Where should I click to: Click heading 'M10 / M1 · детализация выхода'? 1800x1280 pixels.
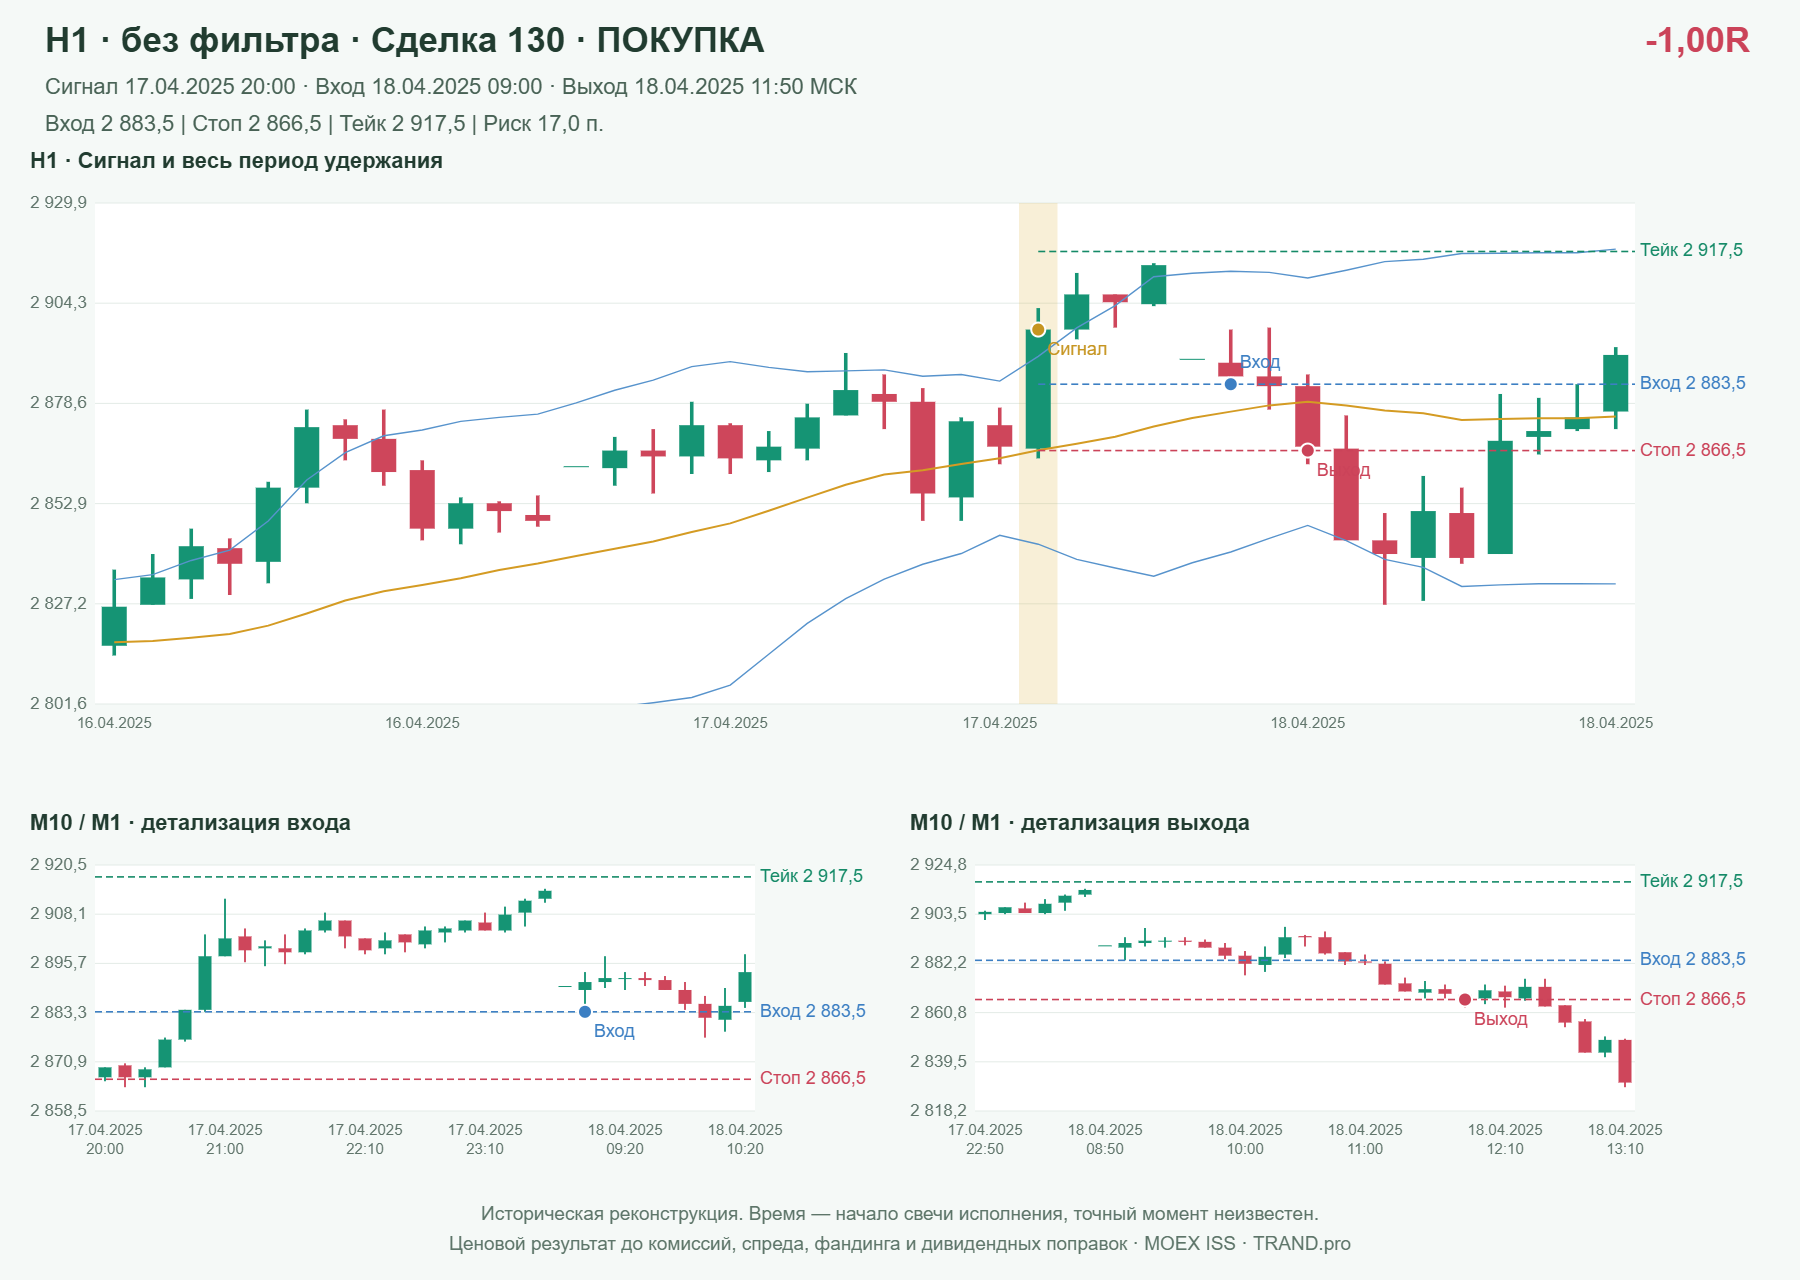point(1080,823)
